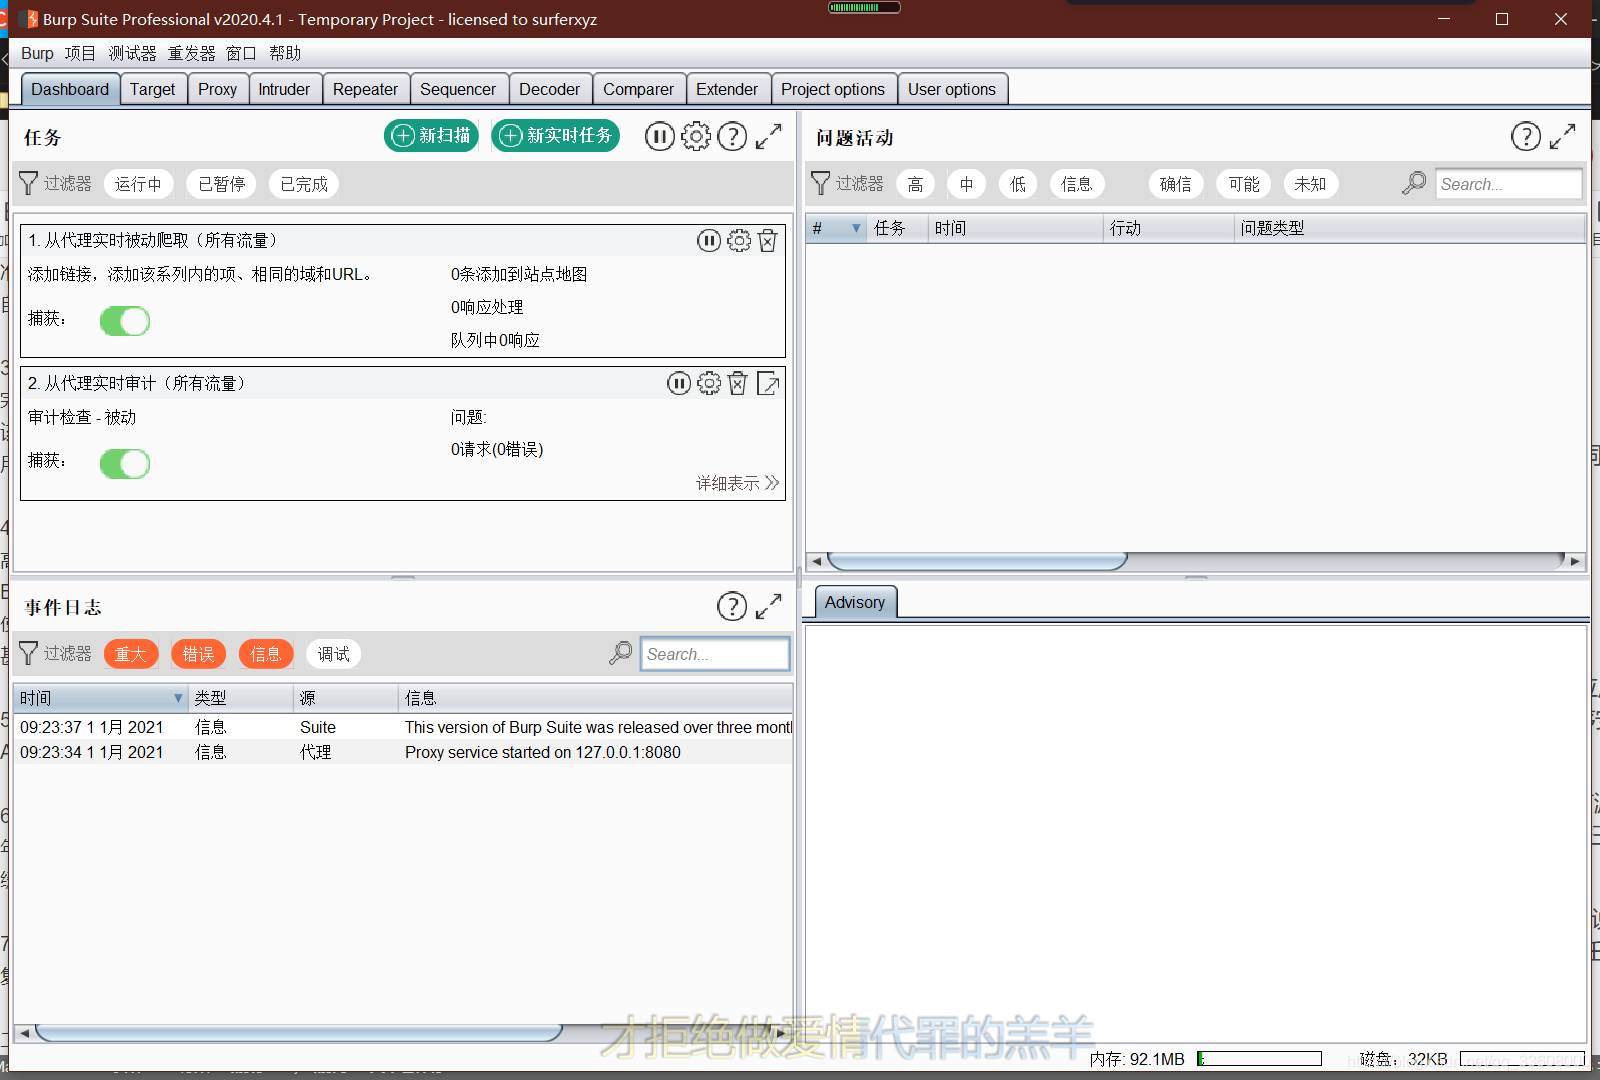The image size is (1600, 1080).
Task: Expand the 任务 panel to full size
Action: (x=768, y=136)
